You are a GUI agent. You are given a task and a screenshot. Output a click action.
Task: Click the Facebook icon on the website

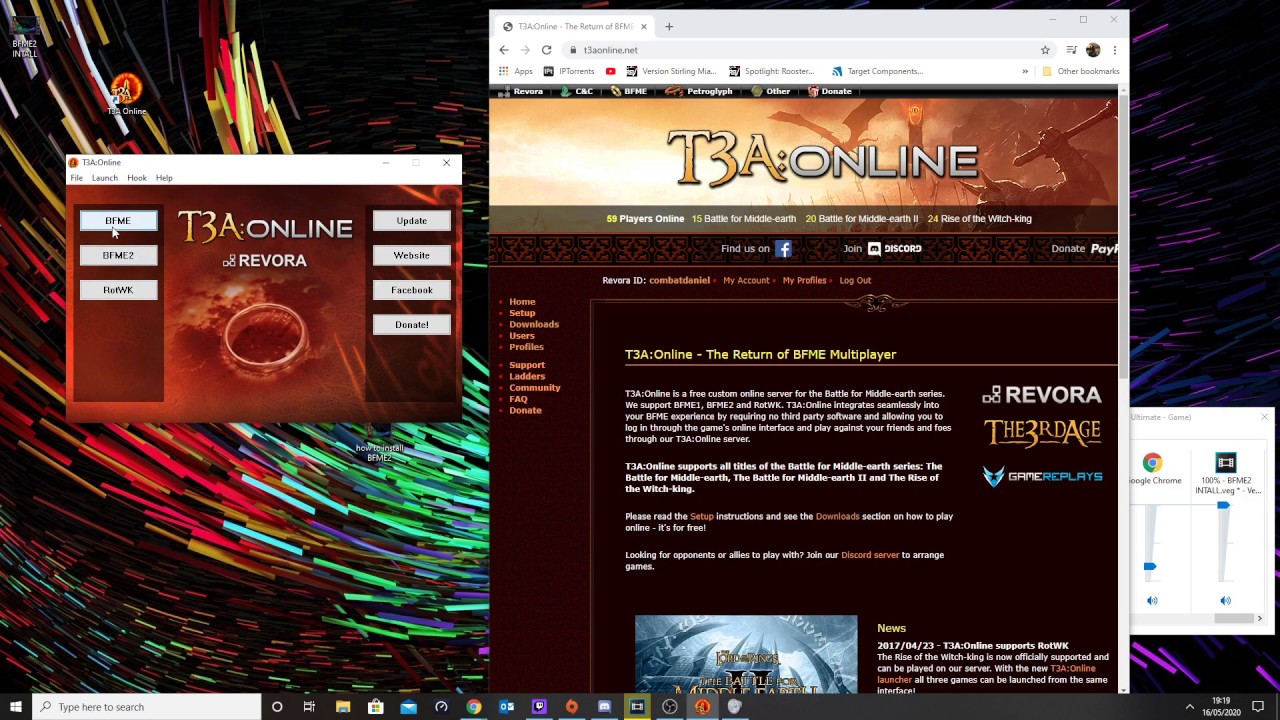pos(783,249)
